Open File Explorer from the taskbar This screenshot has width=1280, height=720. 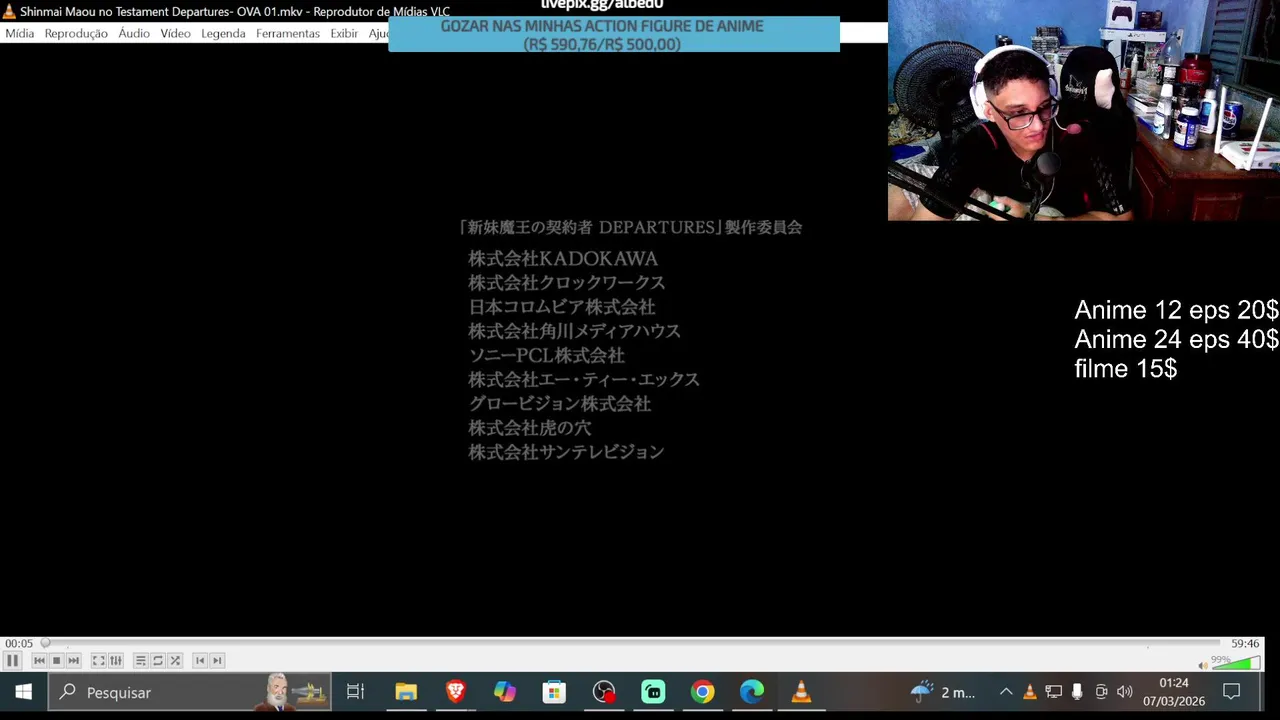pyautogui.click(x=406, y=692)
